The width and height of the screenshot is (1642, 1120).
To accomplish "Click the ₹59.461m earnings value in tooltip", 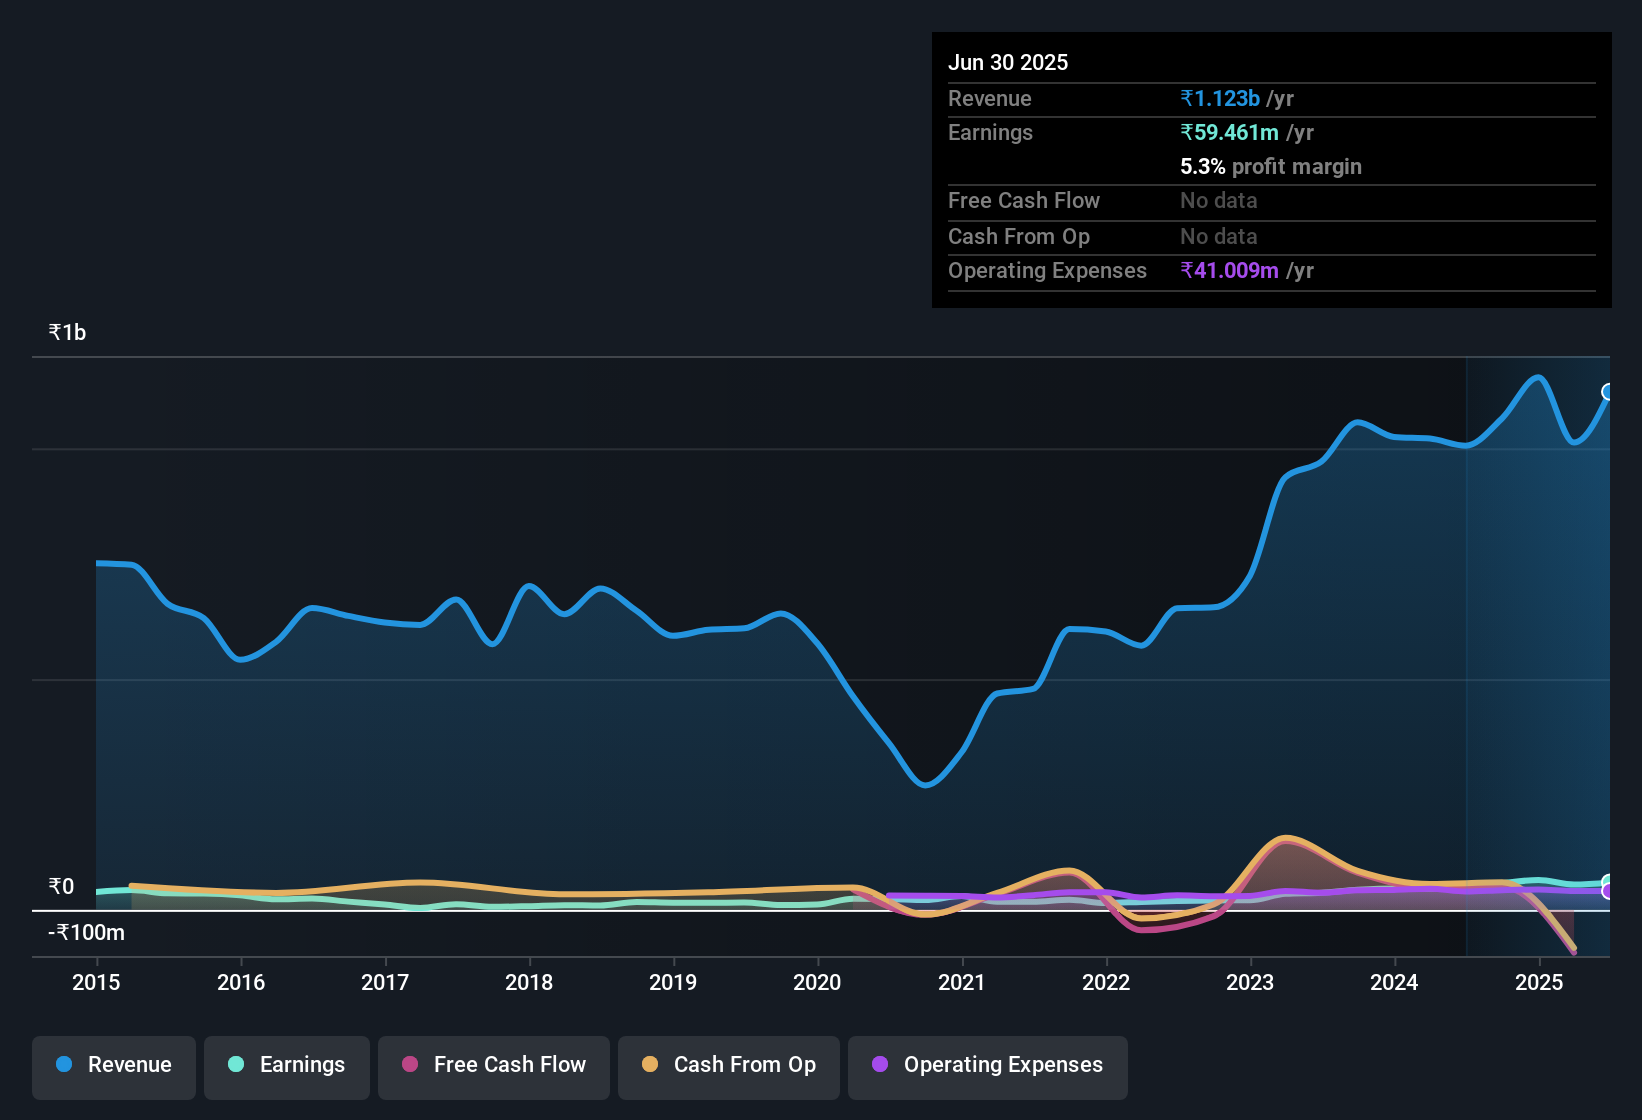I will click(x=1229, y=132).
